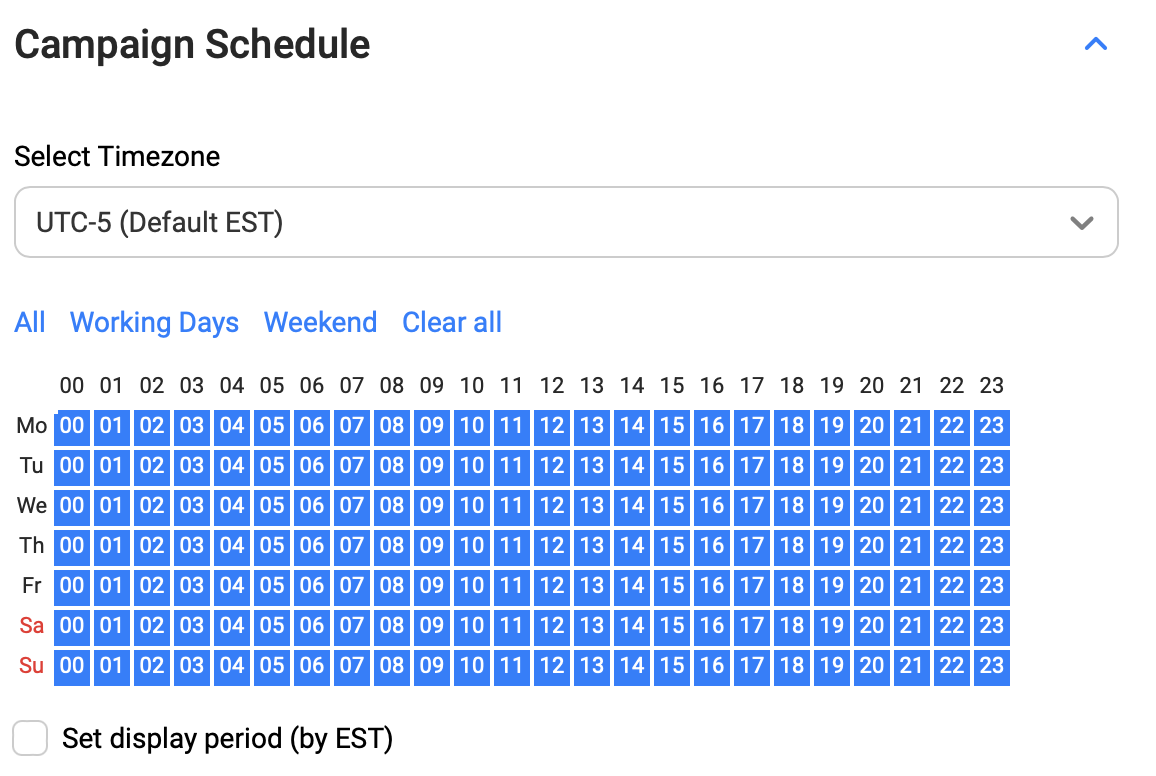This screenshot has height=776, width=1156.
Task: Toggle Tuesday 09 hour cell
Action: pos(432,466)
